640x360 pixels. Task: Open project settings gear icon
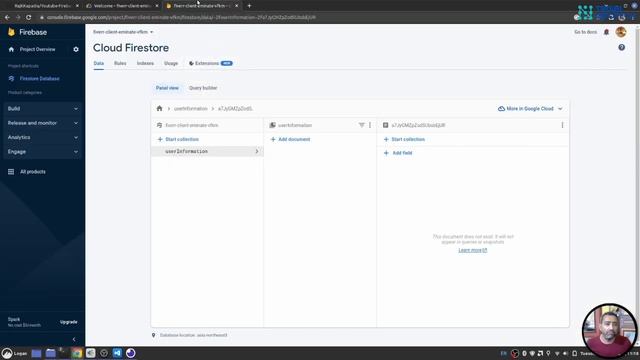click(76, 49)
